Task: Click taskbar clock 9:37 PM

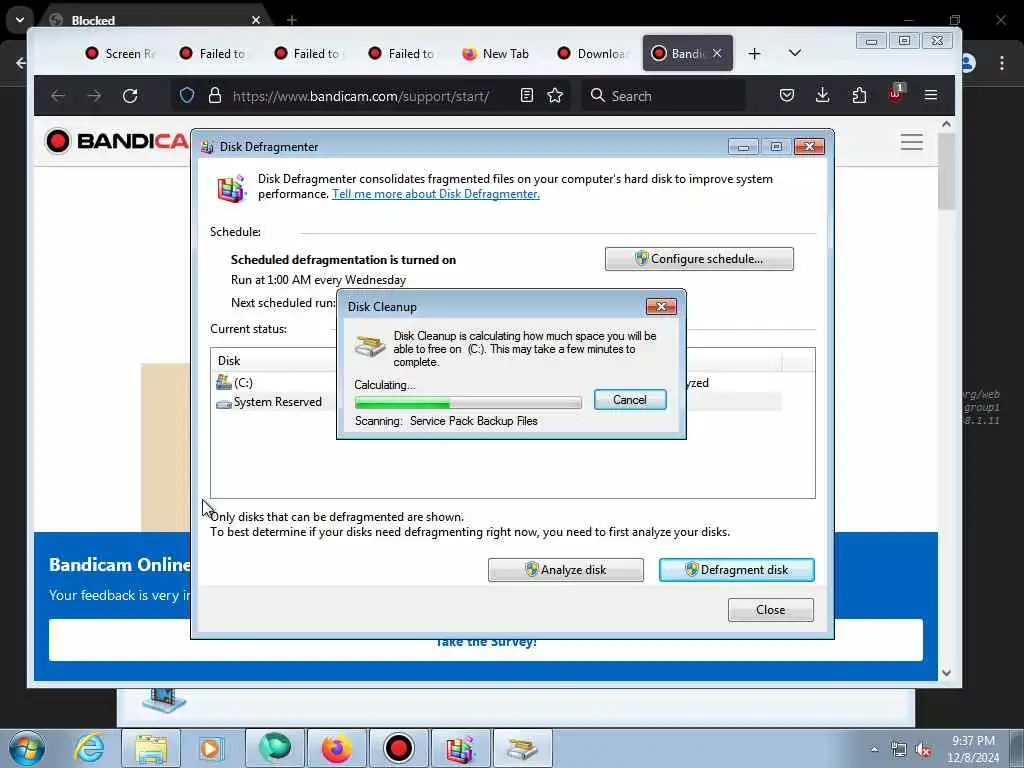Action: coord(973,749)
